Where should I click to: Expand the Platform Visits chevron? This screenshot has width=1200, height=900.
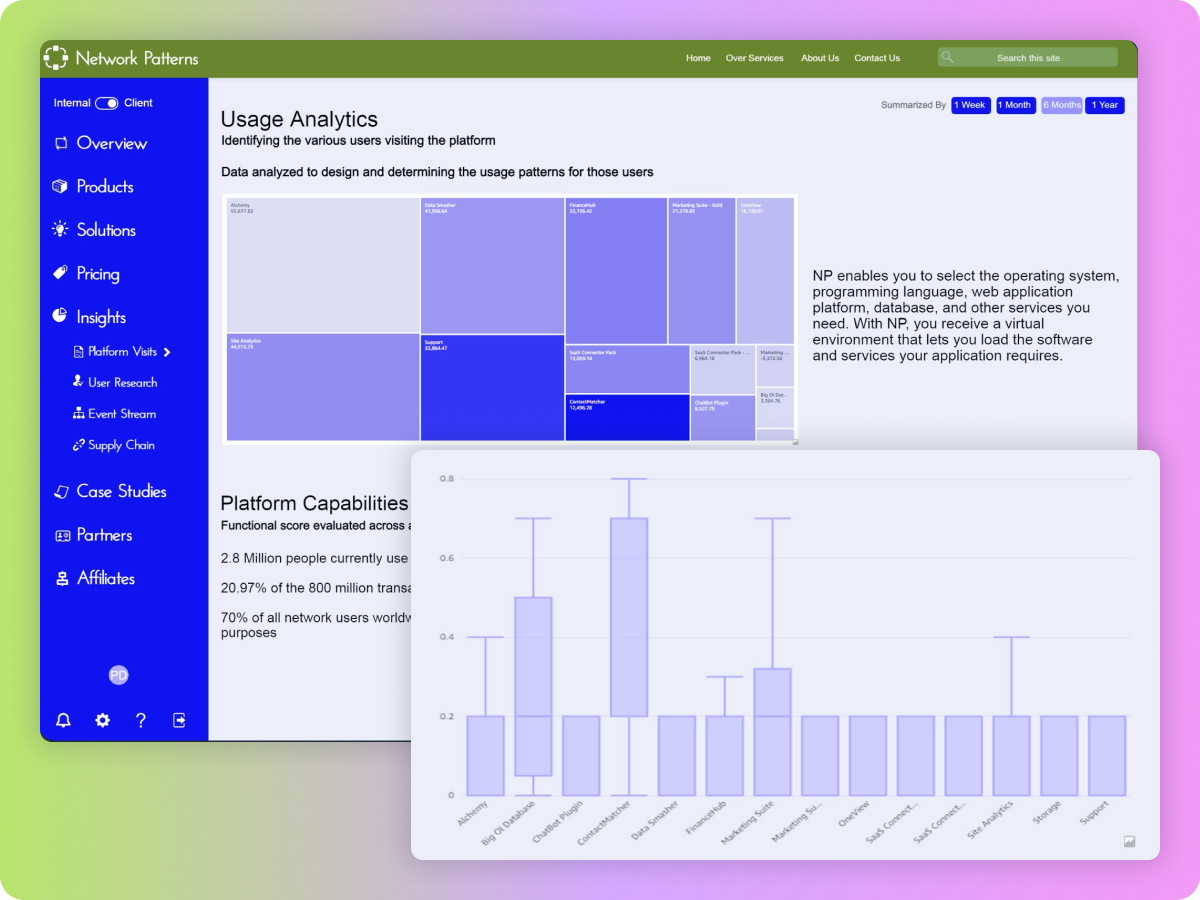click(x=167, y=352)
